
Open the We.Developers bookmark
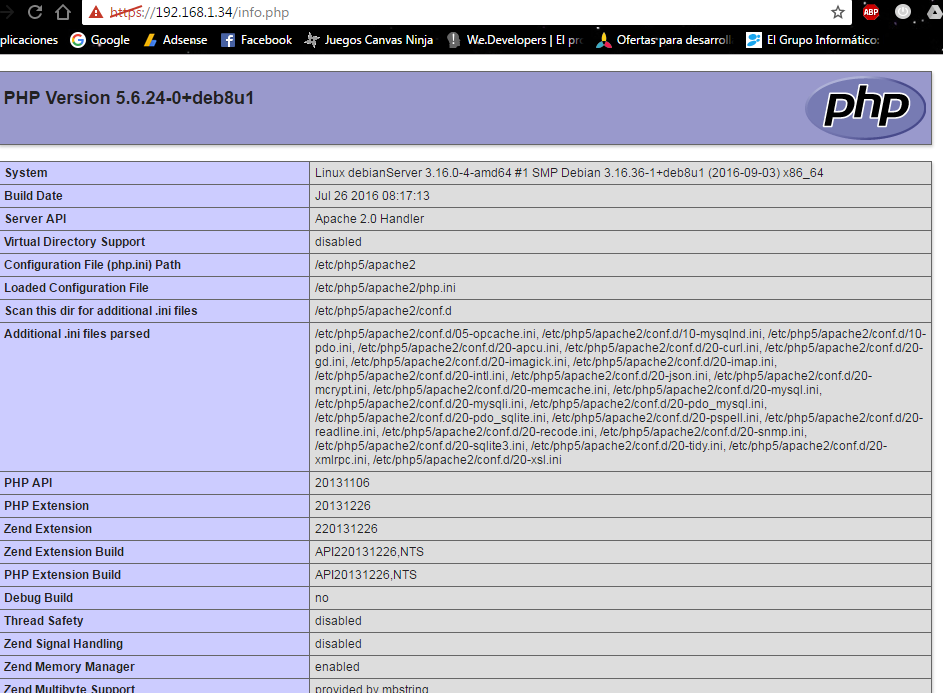pos(514,40)
